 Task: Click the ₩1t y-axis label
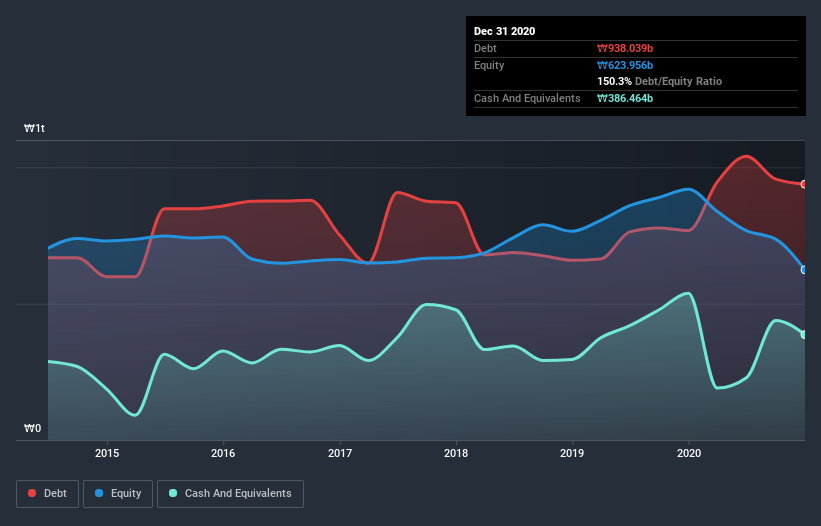[x=35, y=128]
